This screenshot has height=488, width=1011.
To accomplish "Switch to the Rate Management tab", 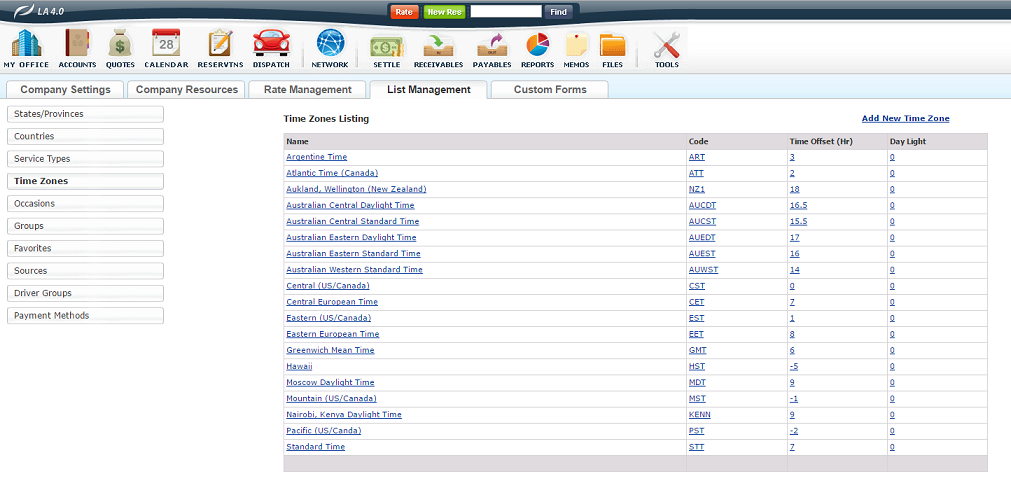I will coord(307,90).
